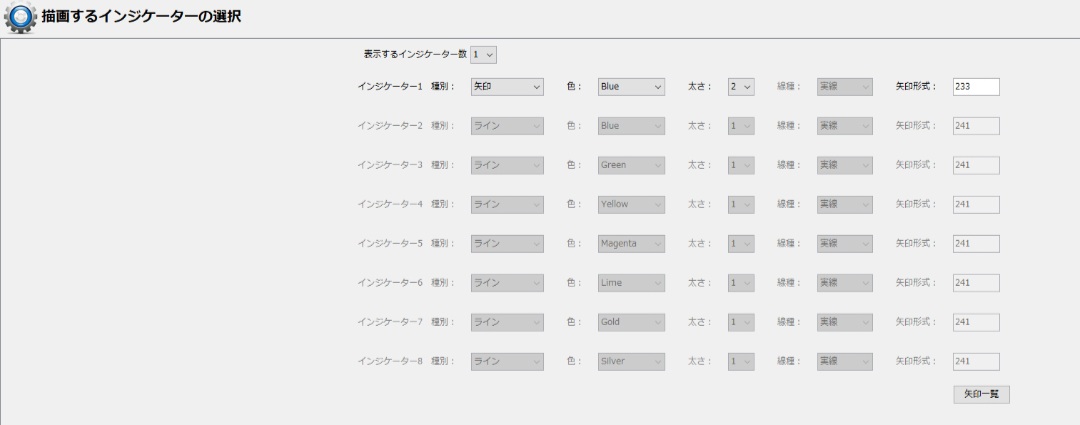Image resolution: width=1080 pixels, height=425 pixels.
Task: Open the 表示するインジケーター数 dropdown
Action: coord(483,55)
